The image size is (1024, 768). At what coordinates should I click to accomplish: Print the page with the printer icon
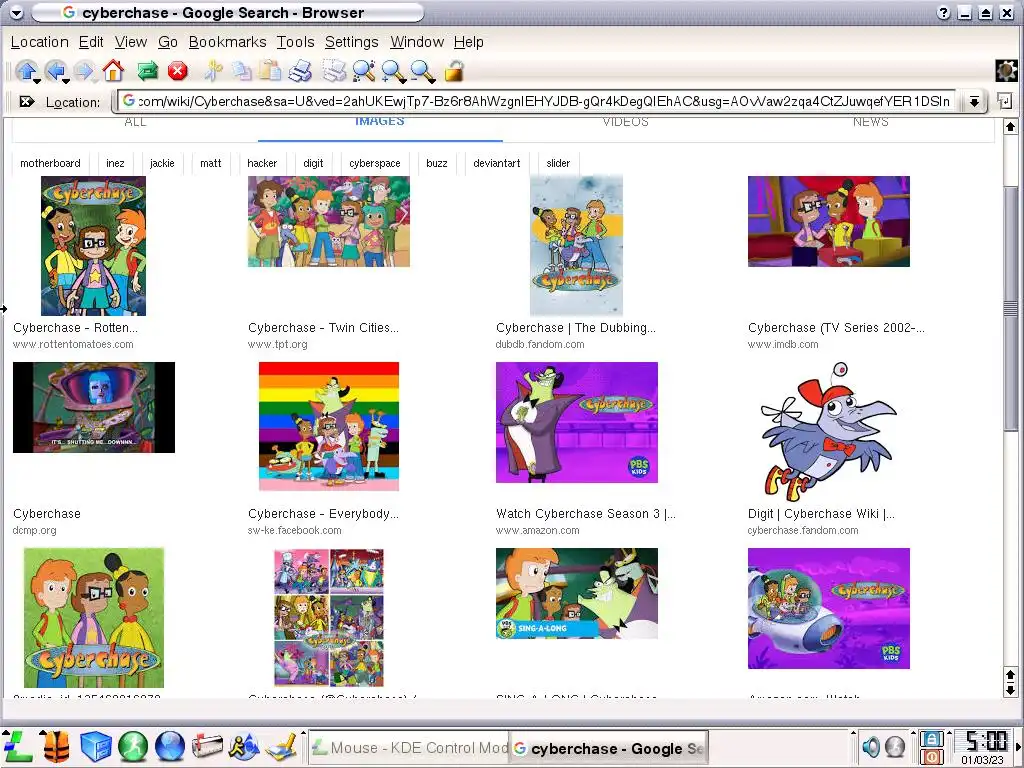point(300,70)
